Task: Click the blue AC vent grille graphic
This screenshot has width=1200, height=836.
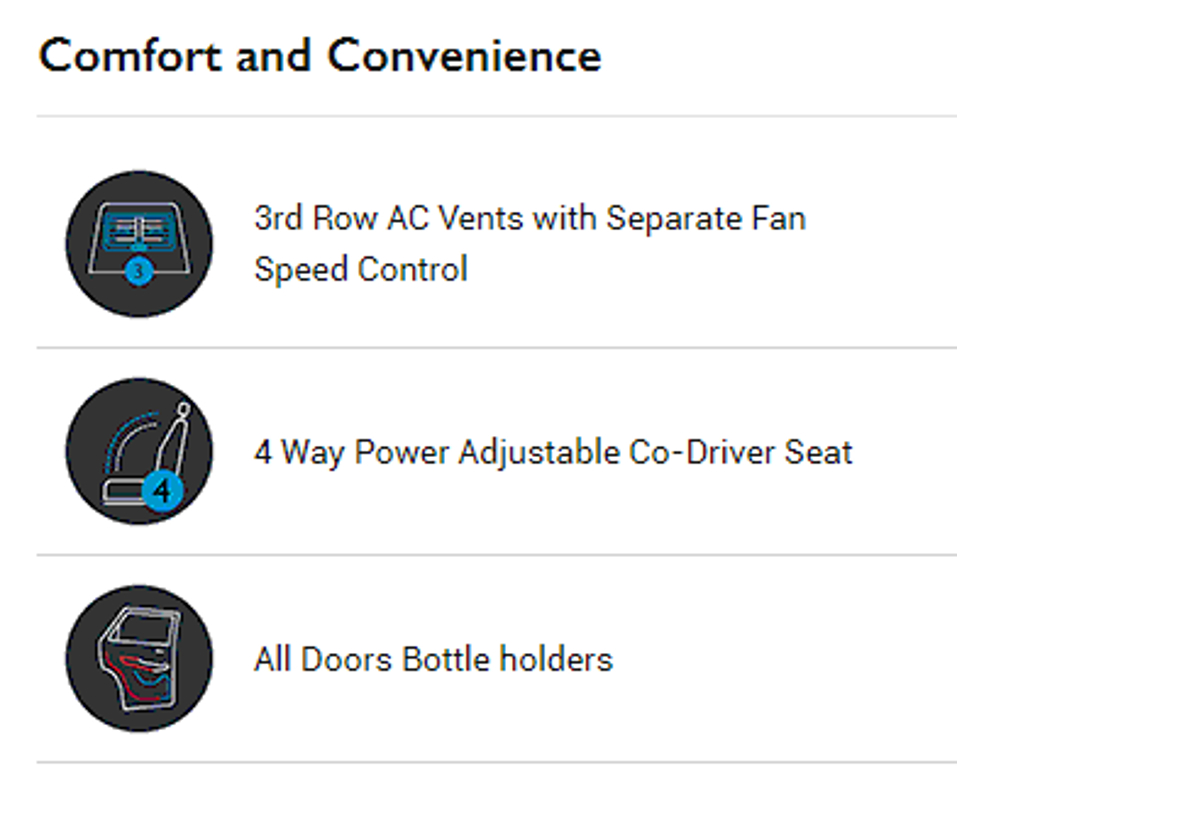Action: click(139, 231)
